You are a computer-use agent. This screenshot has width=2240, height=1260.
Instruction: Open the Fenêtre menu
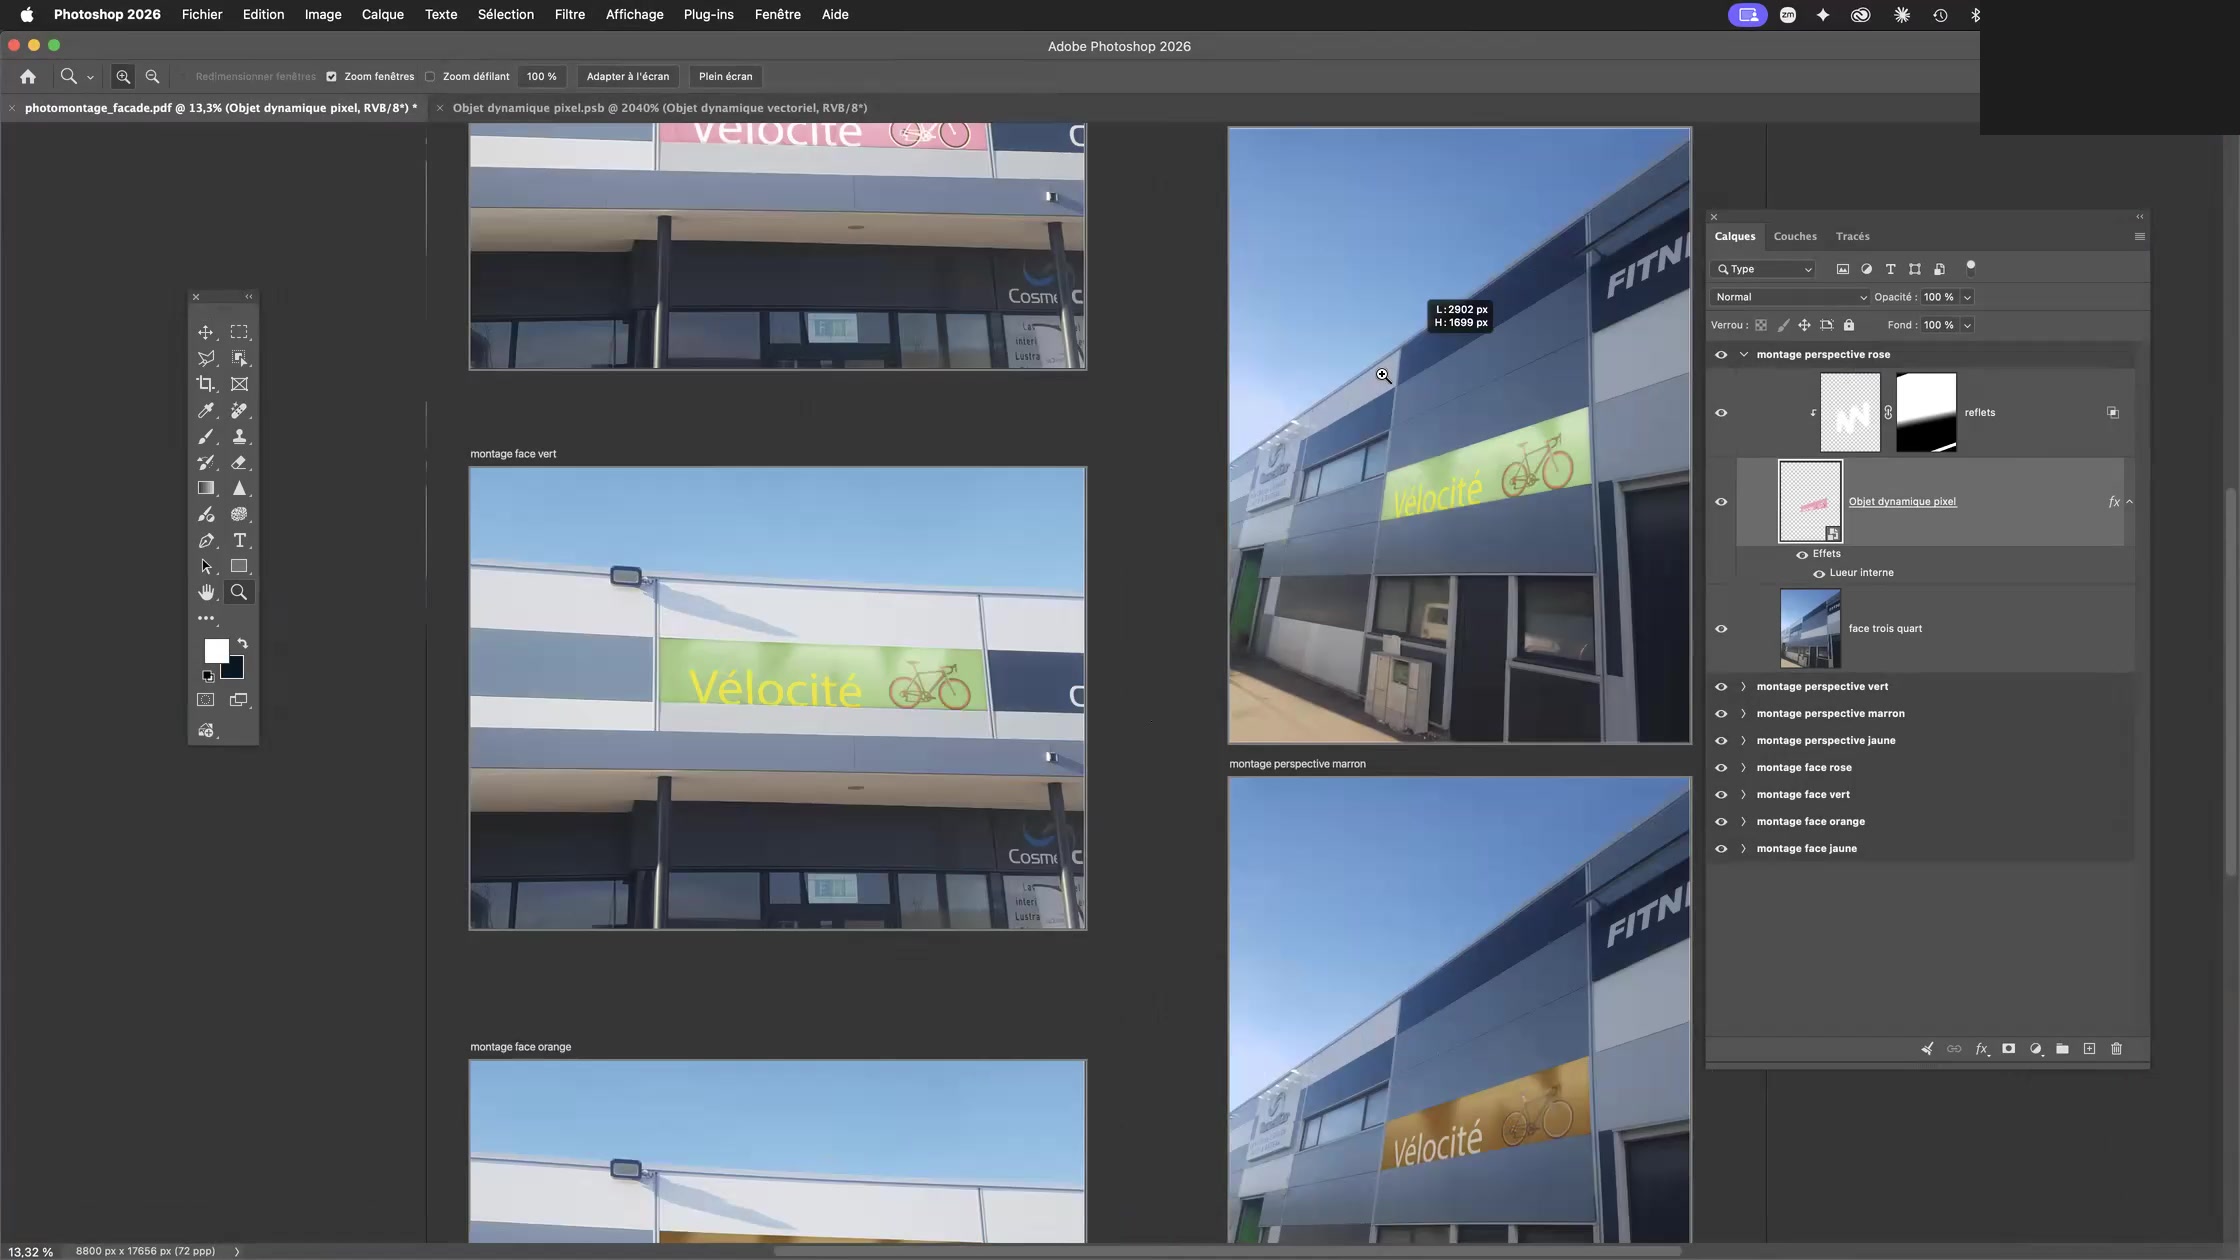pos(778,14)
